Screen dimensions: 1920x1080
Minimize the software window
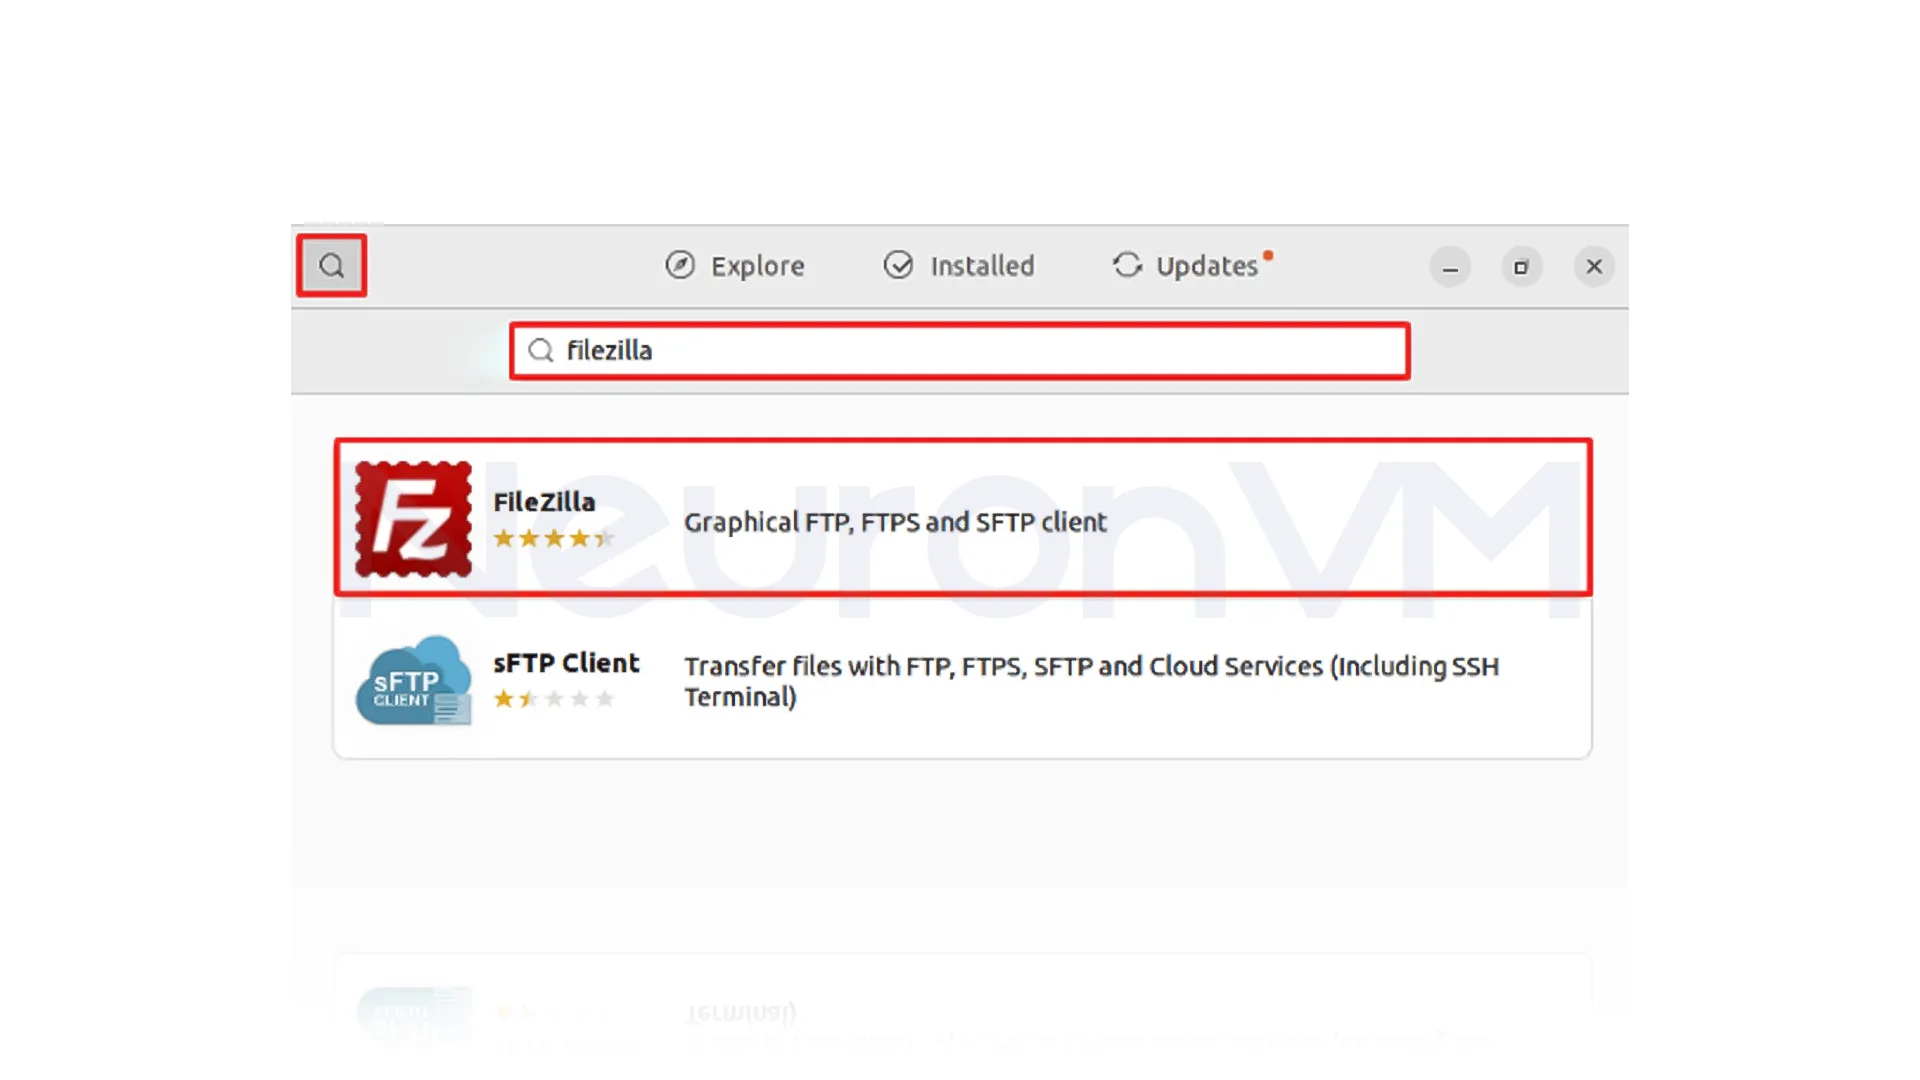[1450, 267]
